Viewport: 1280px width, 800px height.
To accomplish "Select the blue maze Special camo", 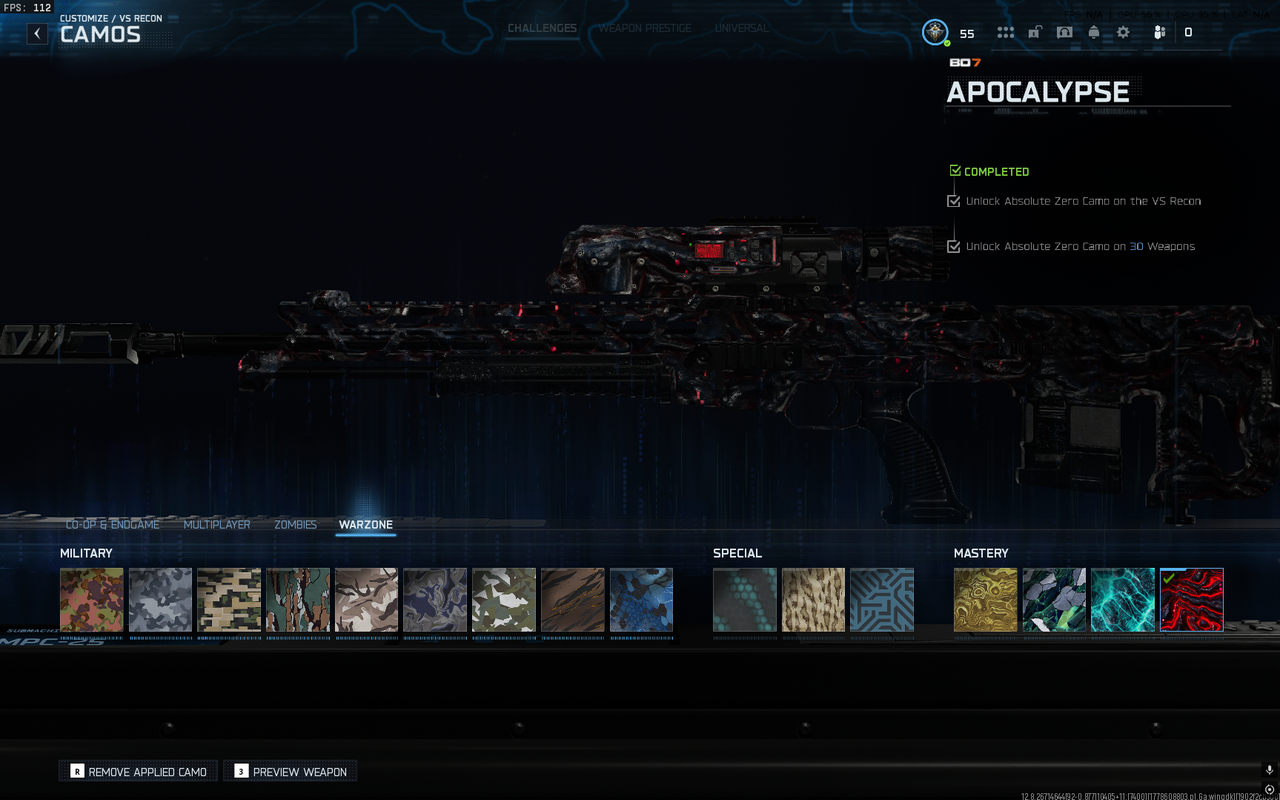I will (x=882, y=600).
